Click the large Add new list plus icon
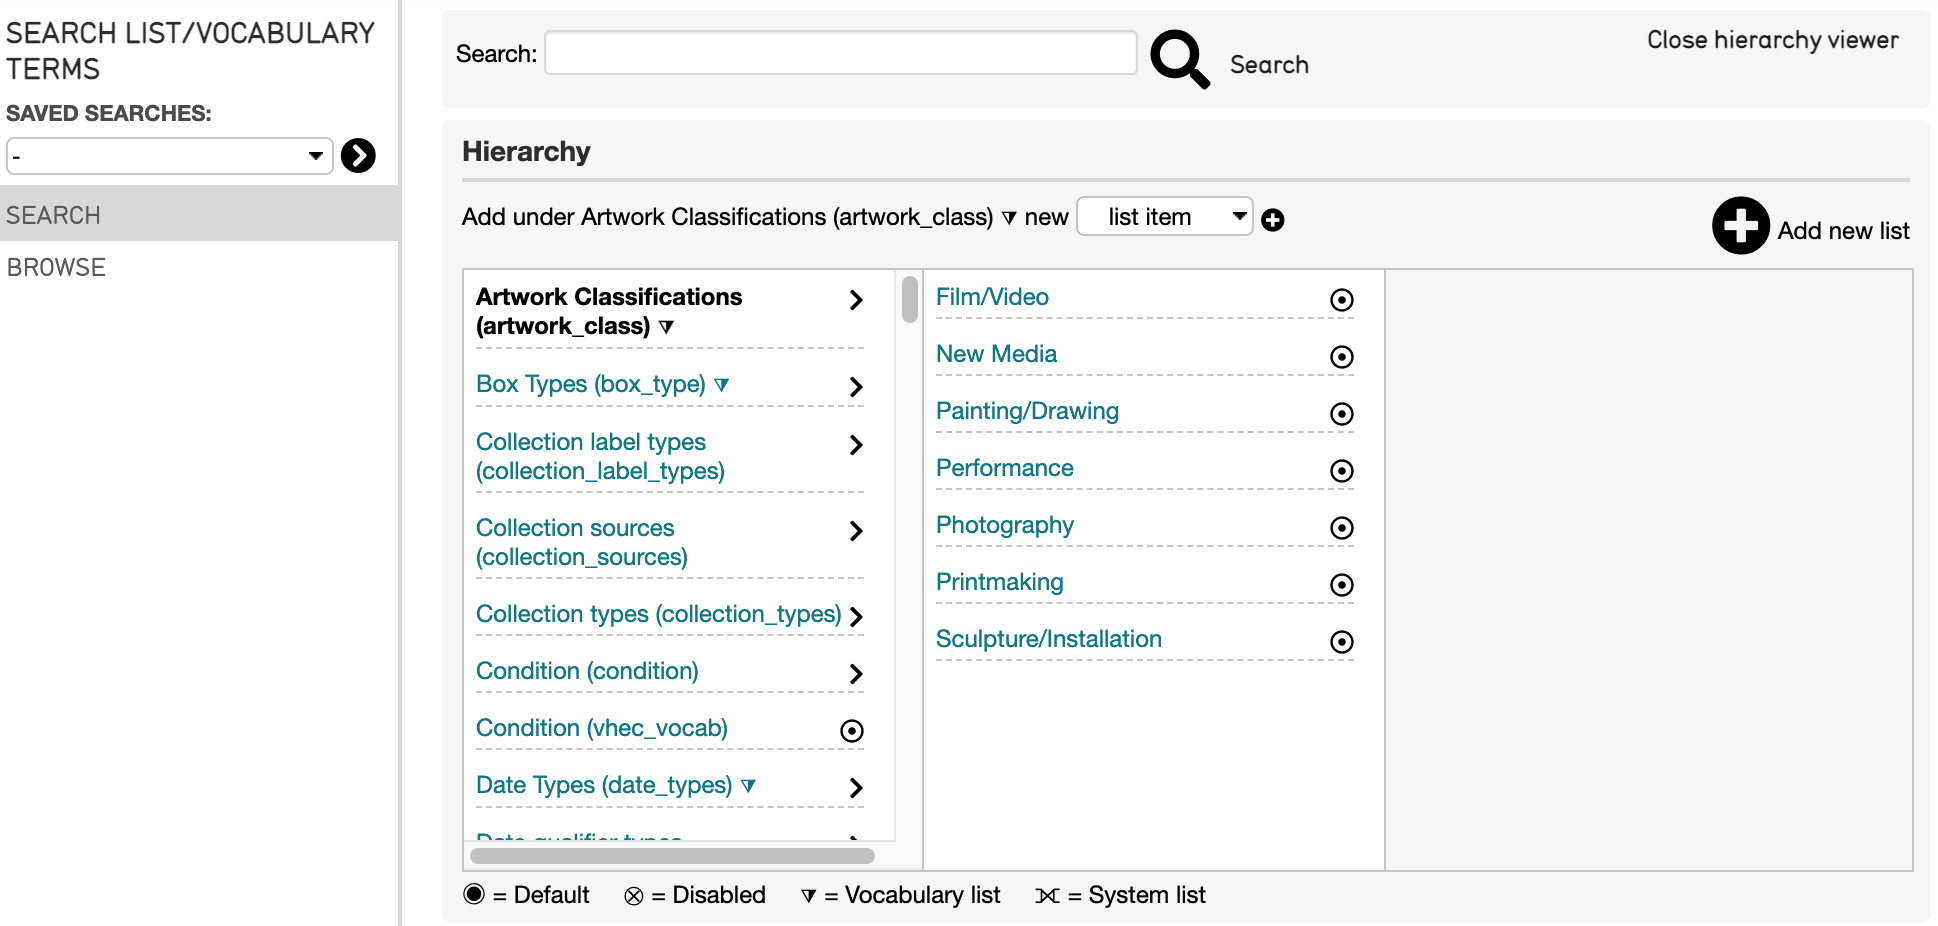Viewport: 1938px width, 926px height. [1740, 226]
